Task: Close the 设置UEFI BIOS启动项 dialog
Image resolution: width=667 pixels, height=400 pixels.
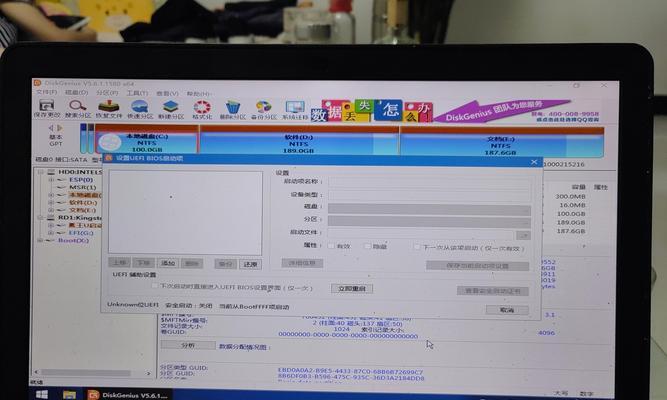Action: pyautogui.click(x=534, y=162)
